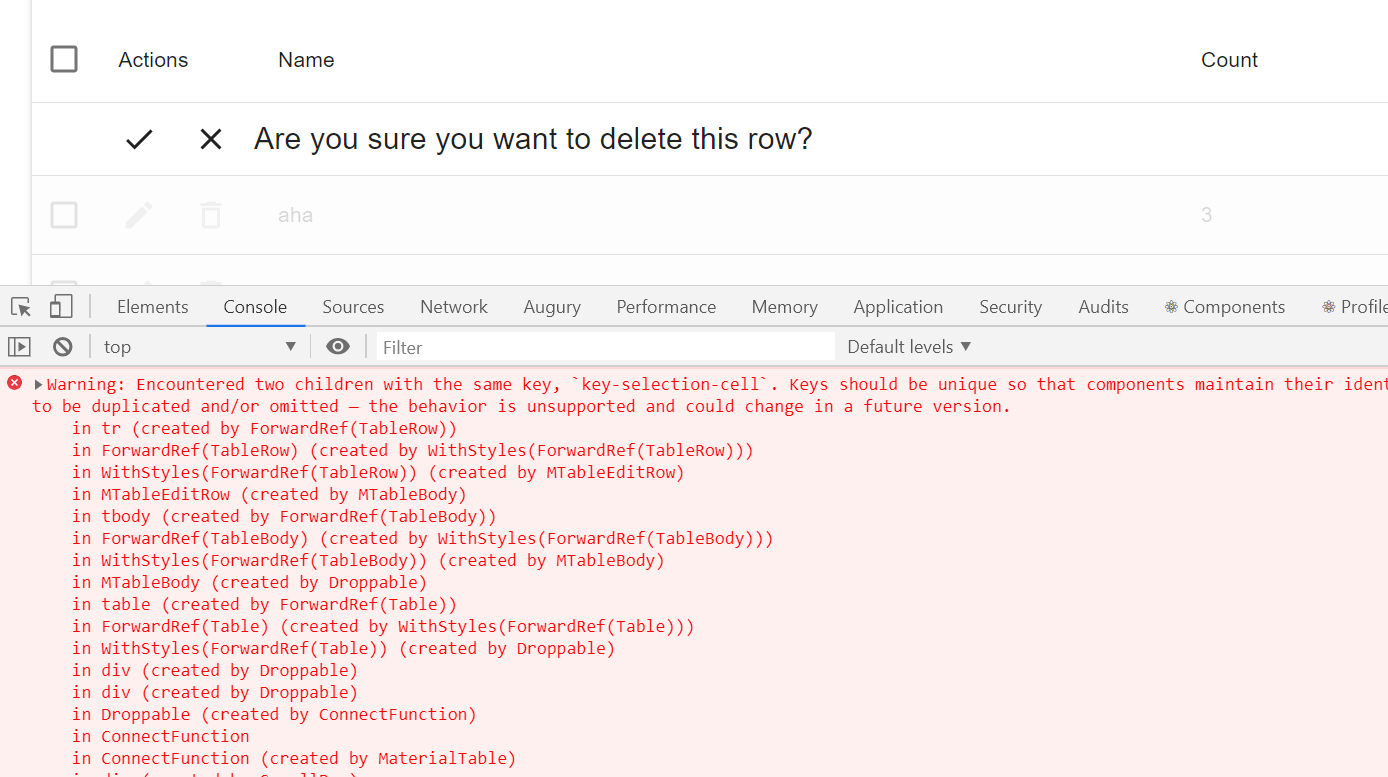The image size is (1388, 777).
Task: Select the inspect element tool
Action: click(x=19, y=306)
